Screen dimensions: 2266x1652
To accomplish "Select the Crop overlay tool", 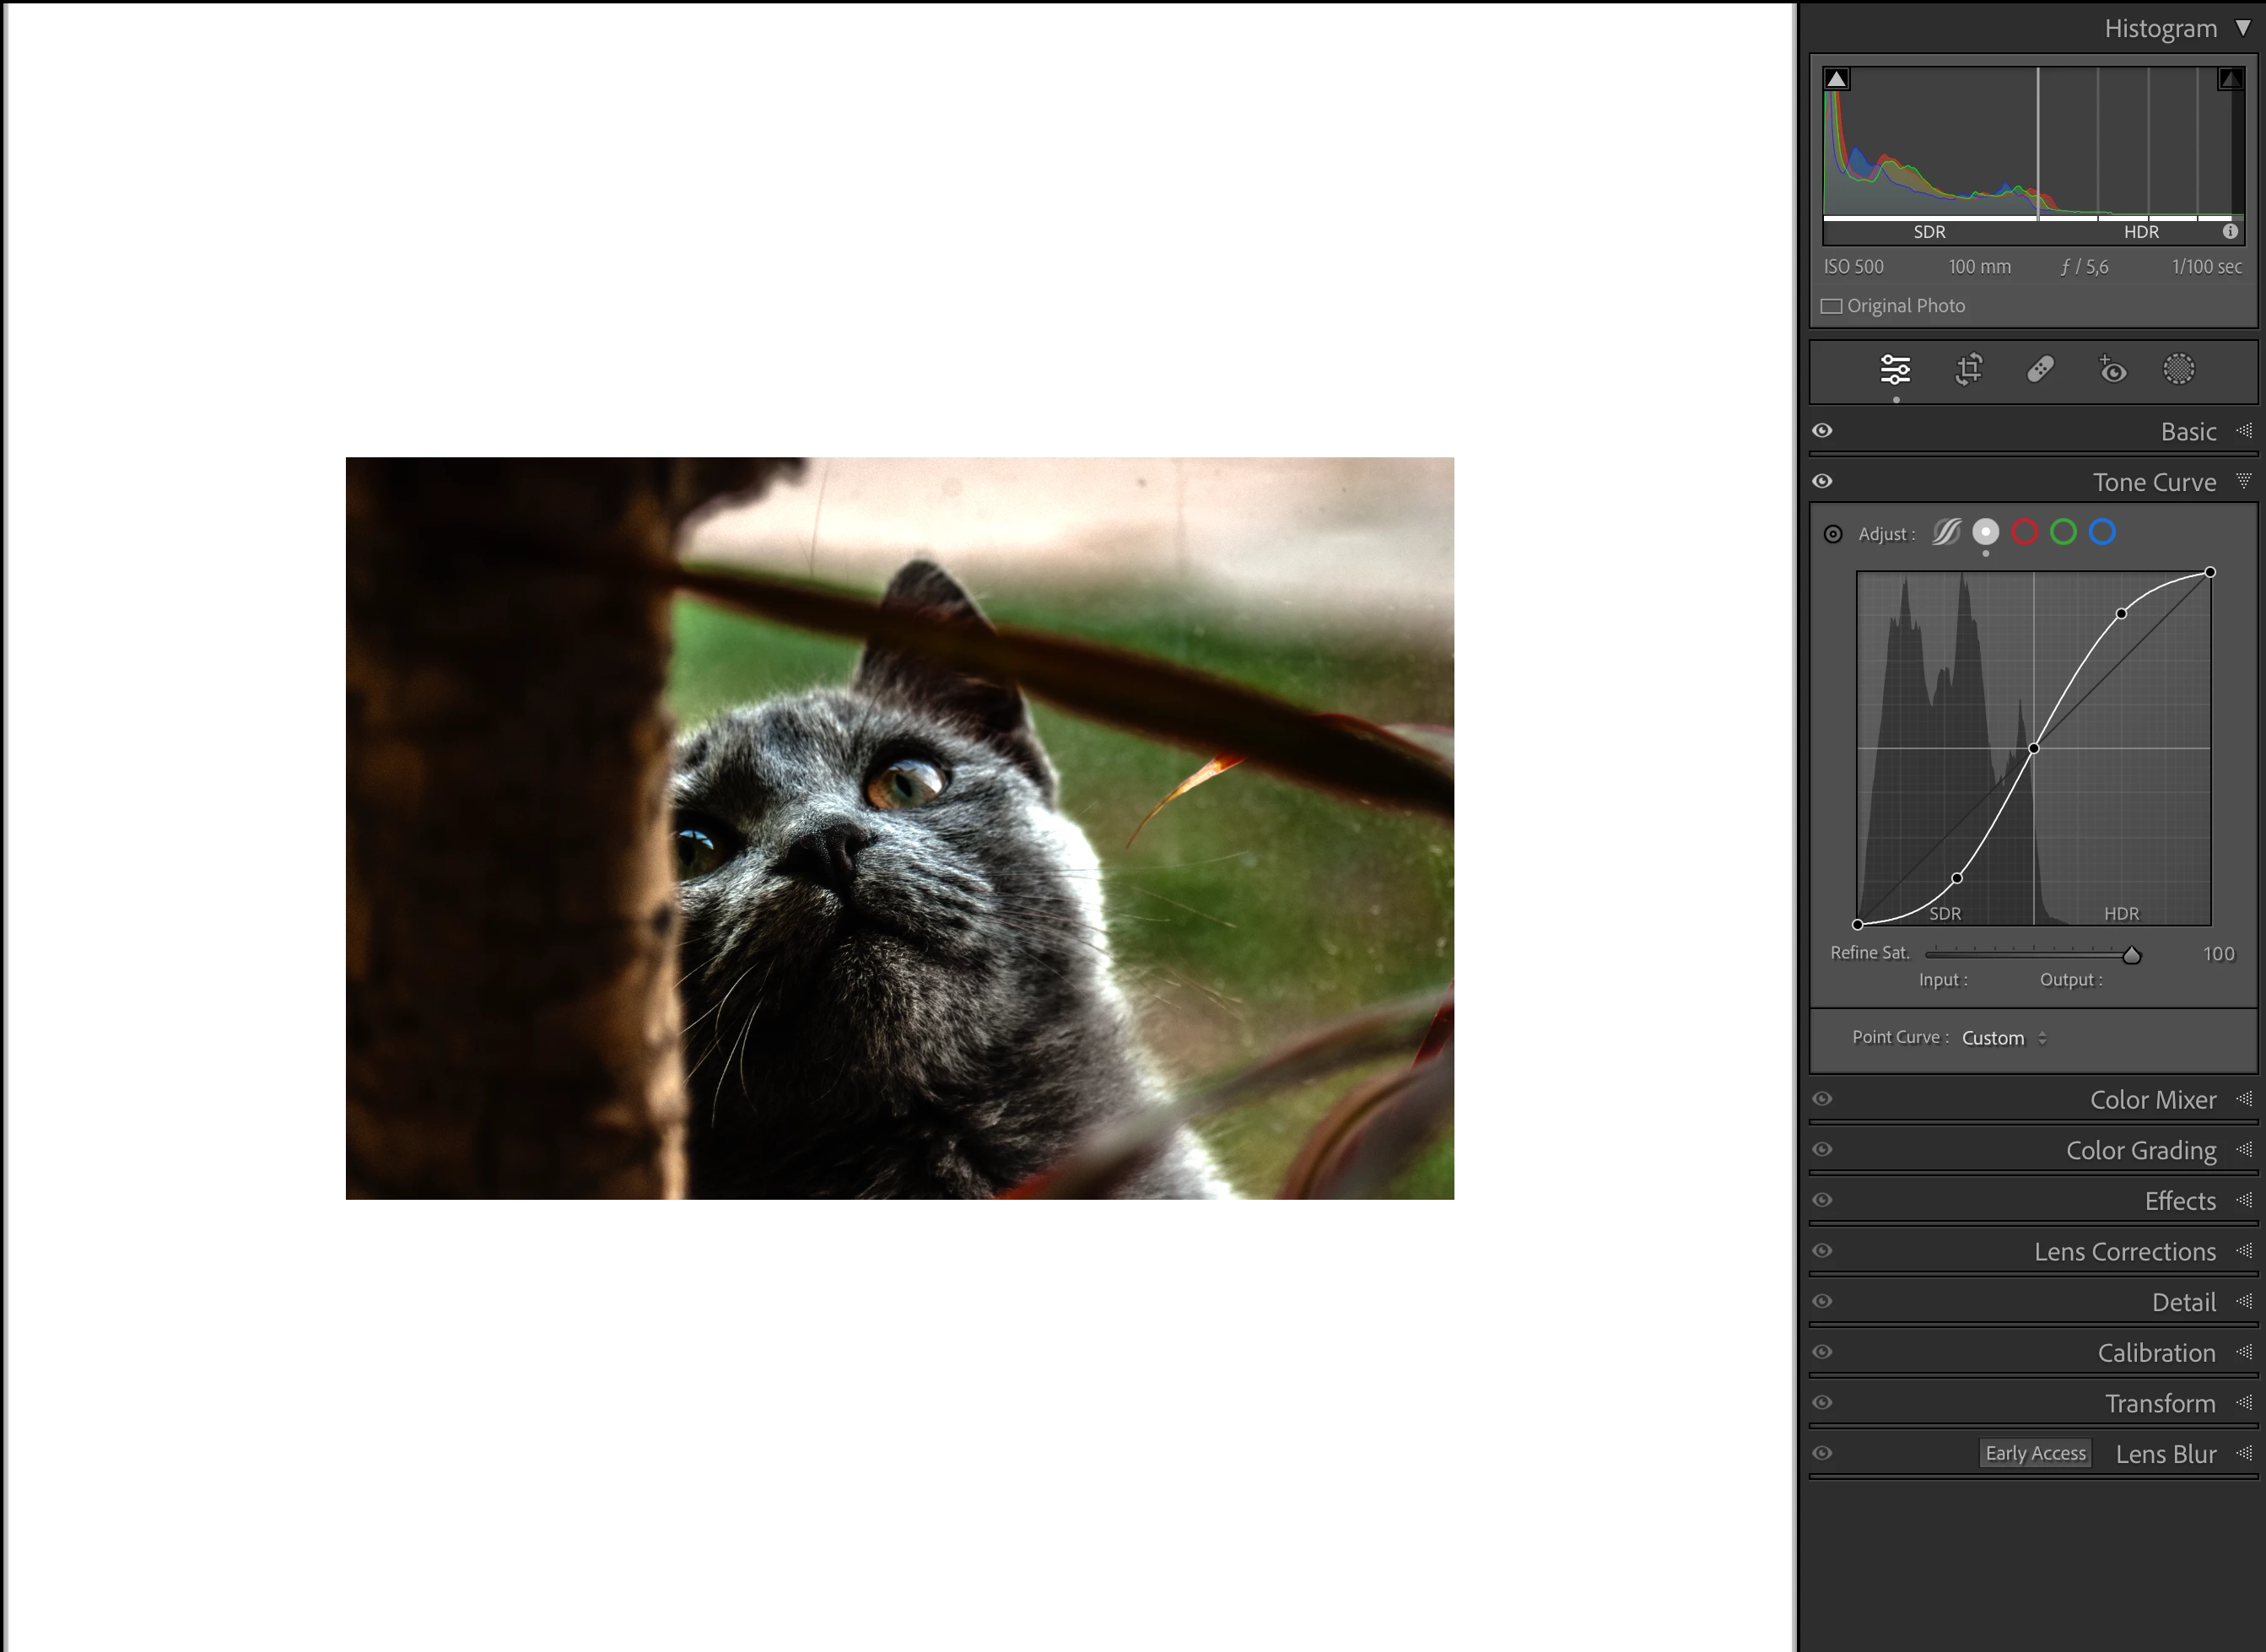I will (x=1968, y=370).
